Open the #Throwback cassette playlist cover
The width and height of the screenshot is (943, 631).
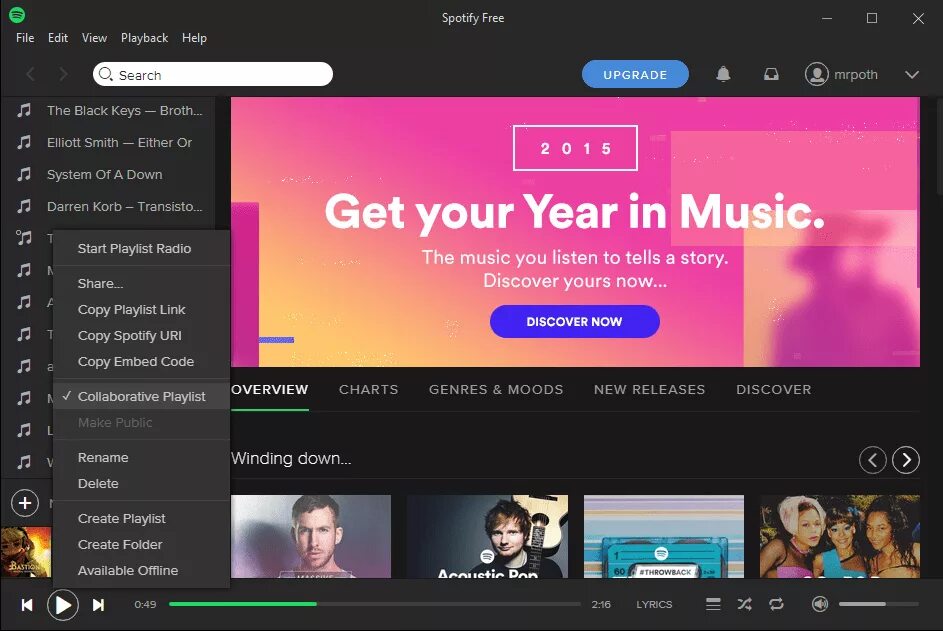coord(664,537)
